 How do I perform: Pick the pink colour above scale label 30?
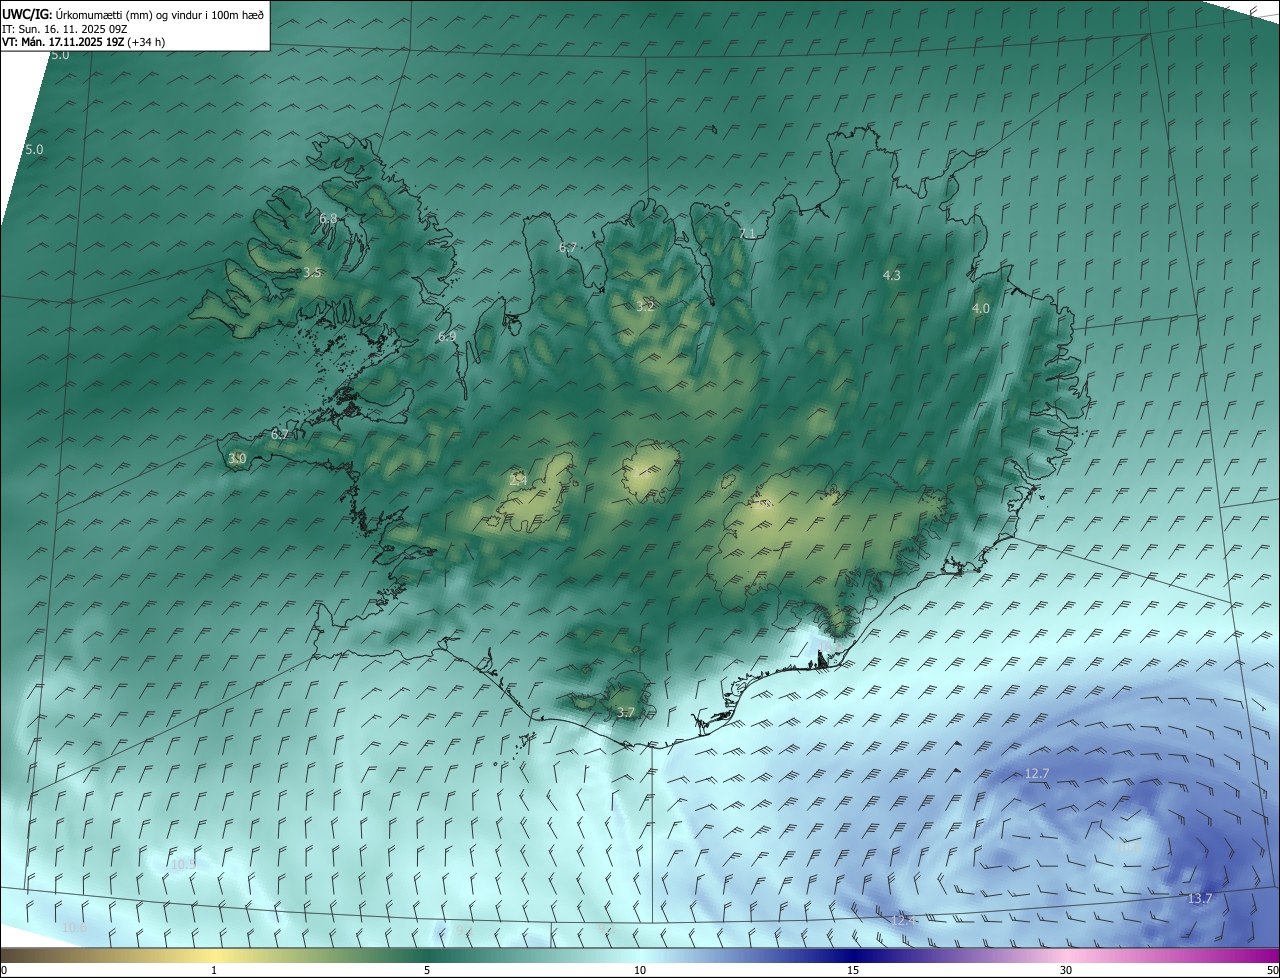[x=1066, y=956]
